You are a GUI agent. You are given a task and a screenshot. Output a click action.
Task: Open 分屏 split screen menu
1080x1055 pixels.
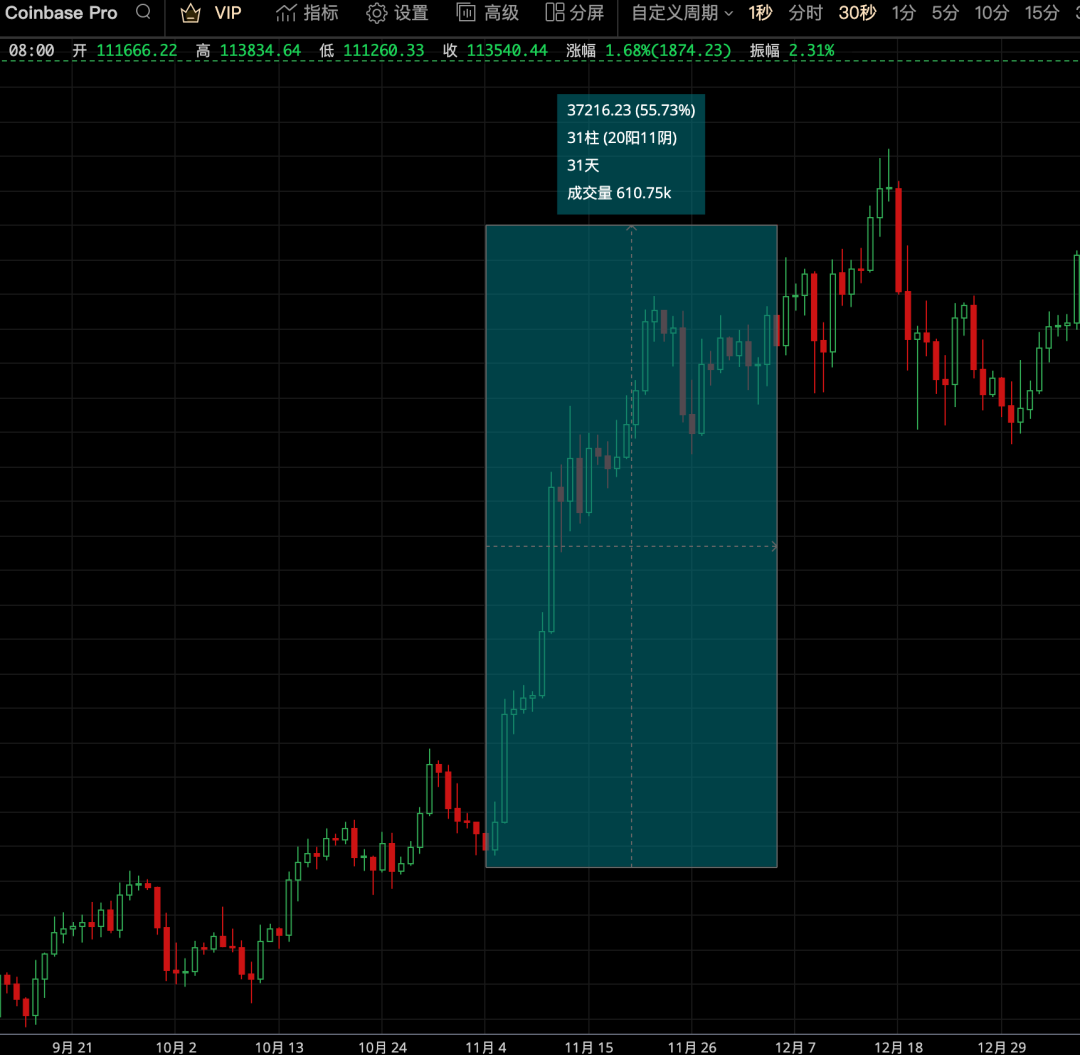[x=587, y=13]
